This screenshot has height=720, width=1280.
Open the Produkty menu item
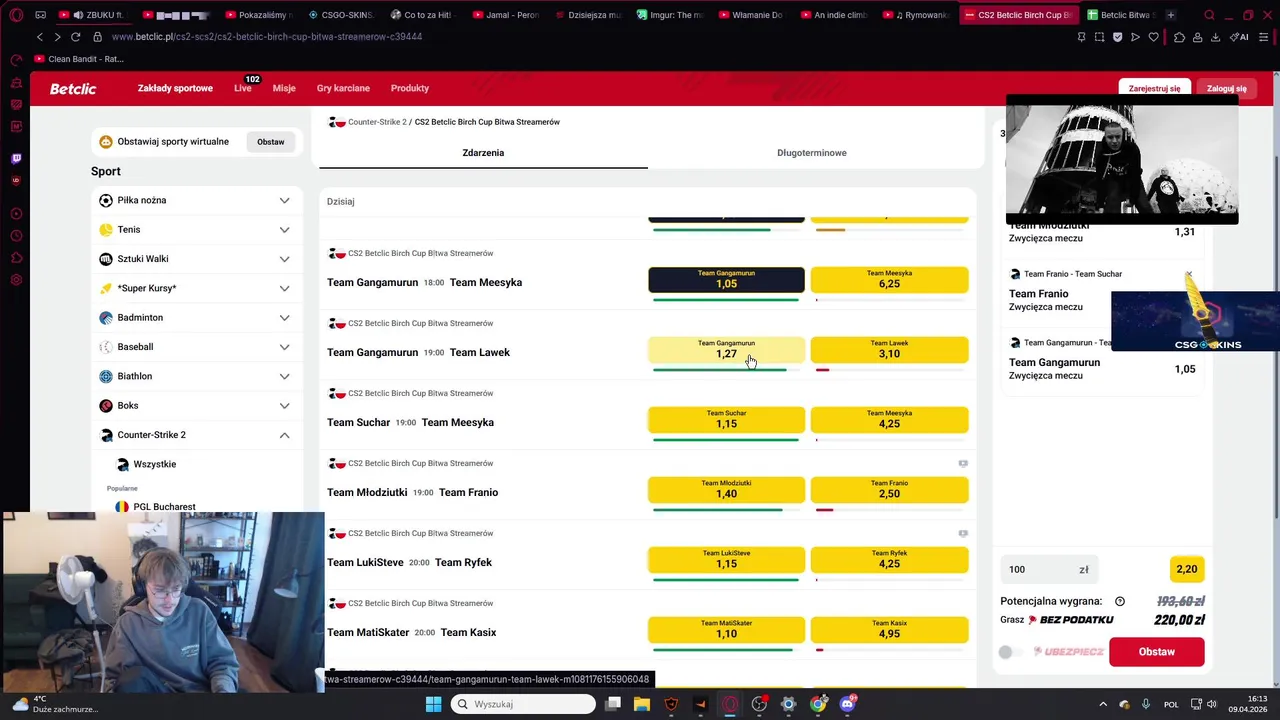coord(410,88)
